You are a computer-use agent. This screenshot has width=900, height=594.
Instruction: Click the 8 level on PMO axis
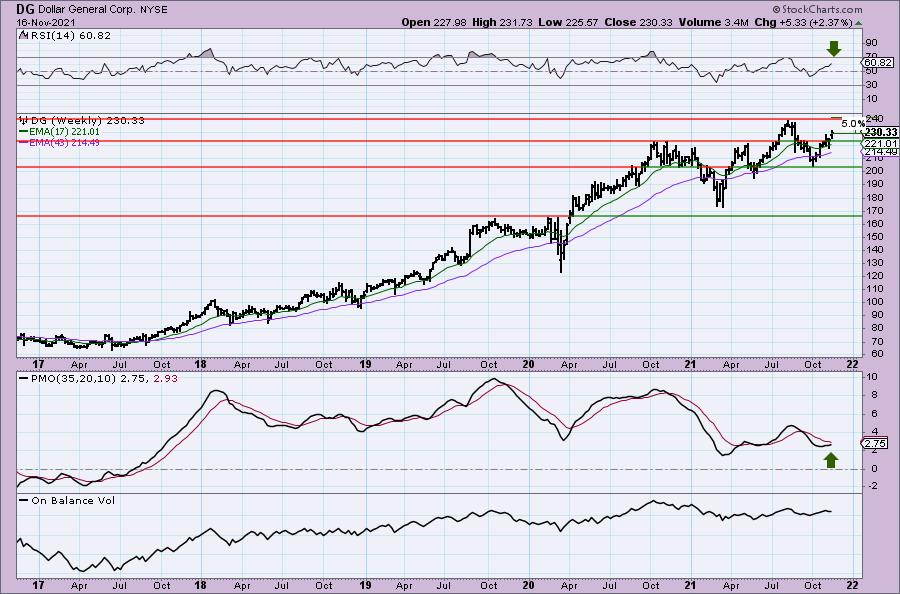click(873, 395)
